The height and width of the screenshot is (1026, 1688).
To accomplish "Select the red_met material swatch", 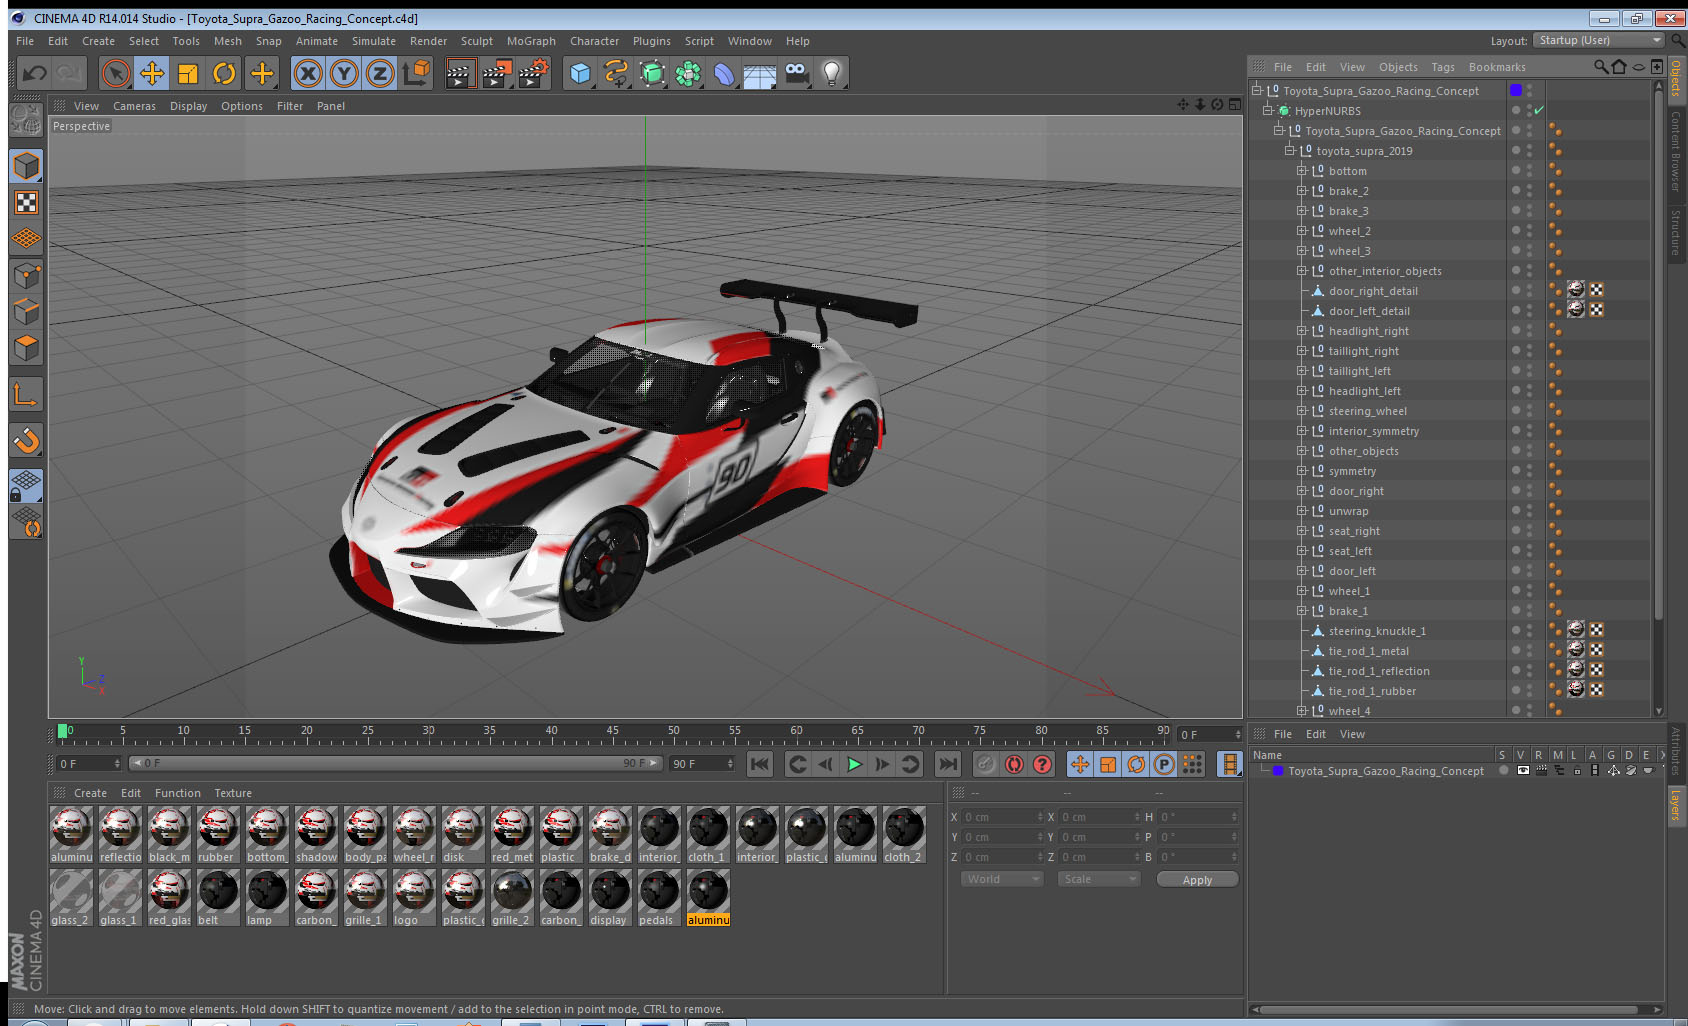I will [x=512, y=835].
